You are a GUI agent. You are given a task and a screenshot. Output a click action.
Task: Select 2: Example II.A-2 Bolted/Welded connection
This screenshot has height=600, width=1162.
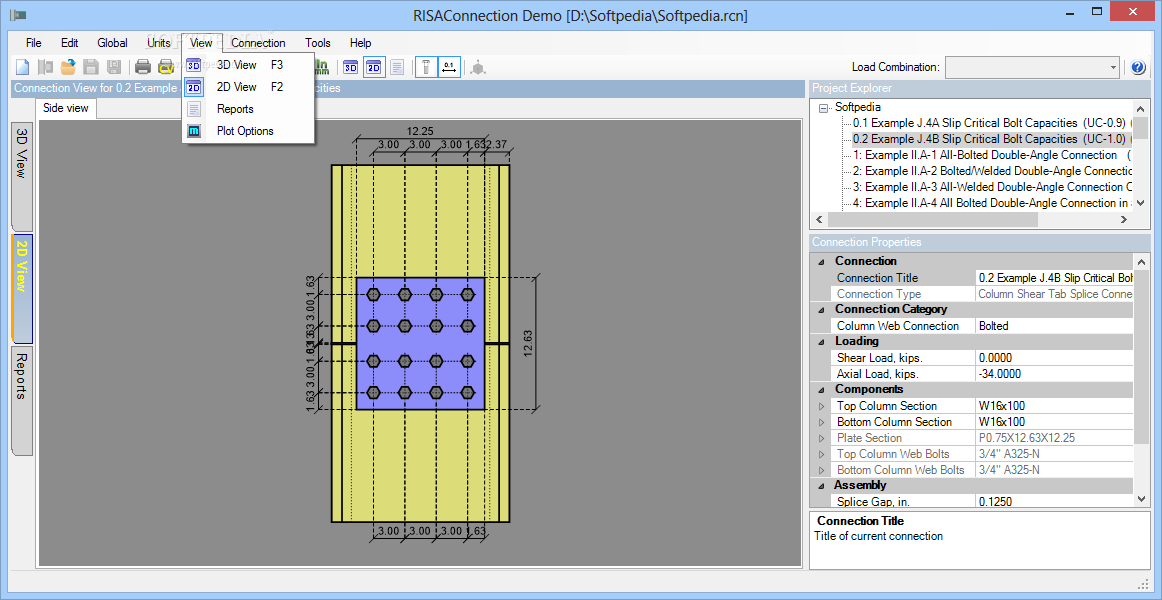991,171
